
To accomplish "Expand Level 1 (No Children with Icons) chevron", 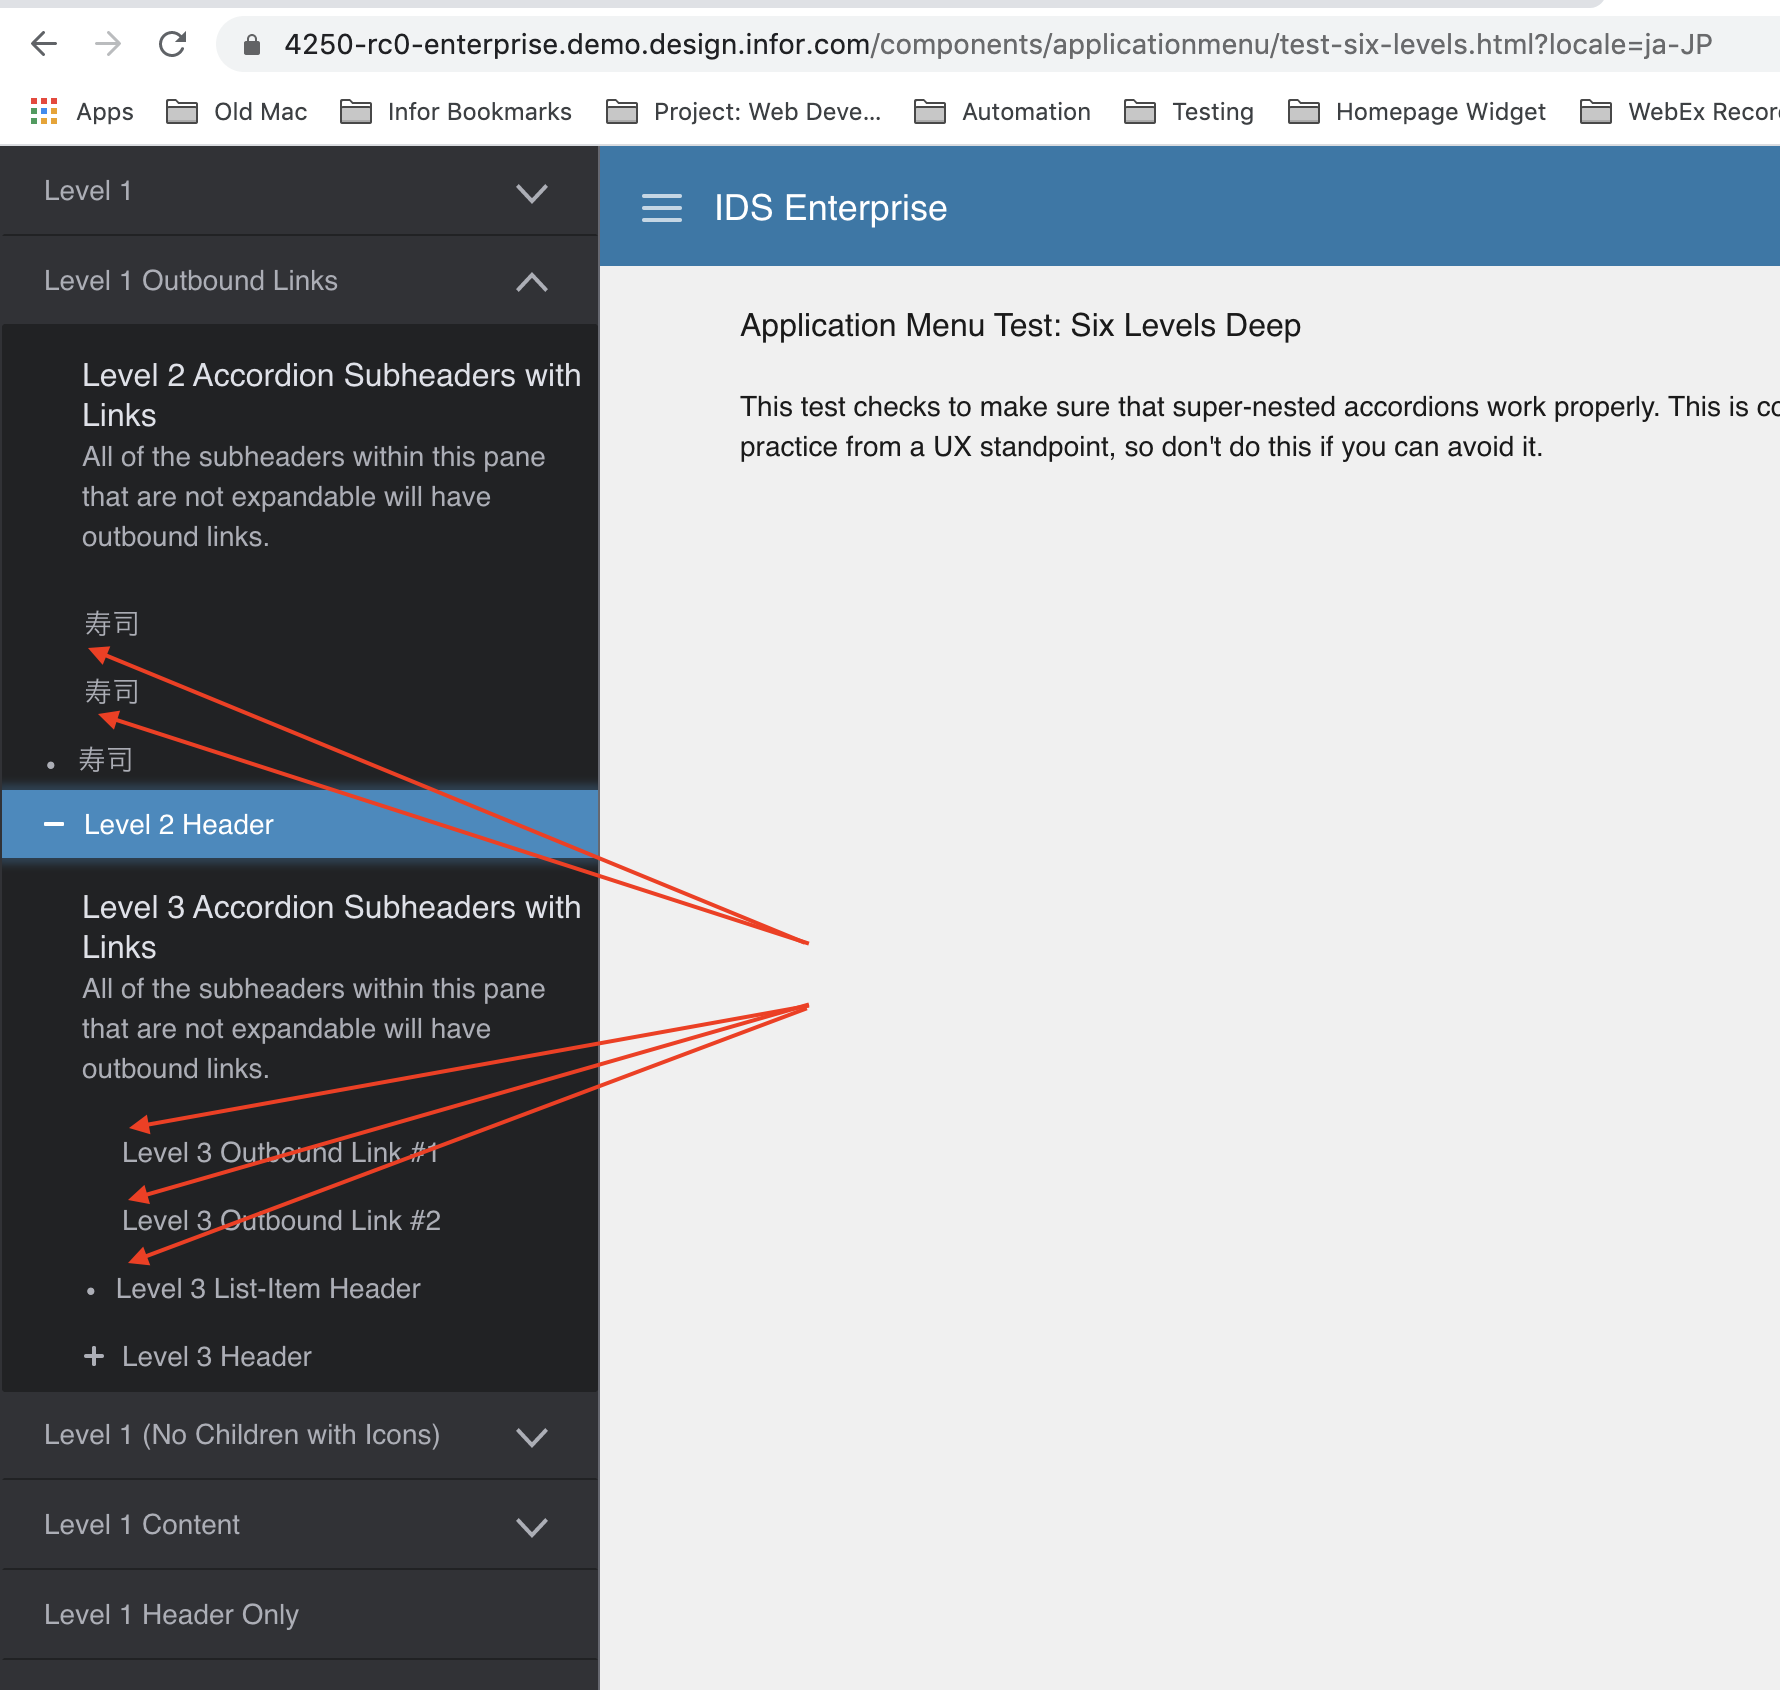I will tap(532, 1437).
